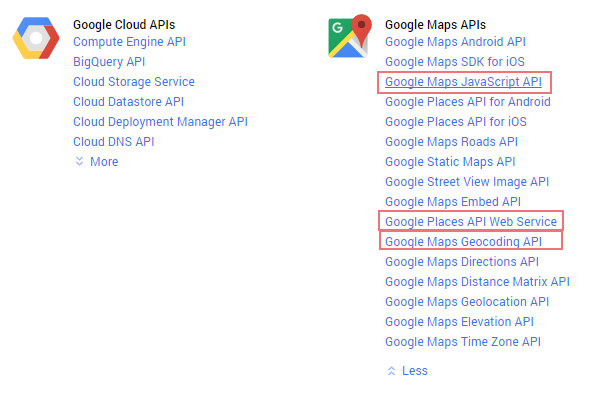
Task: Click the Google Maps pin logo icon
Action: [x=350, y=36]
